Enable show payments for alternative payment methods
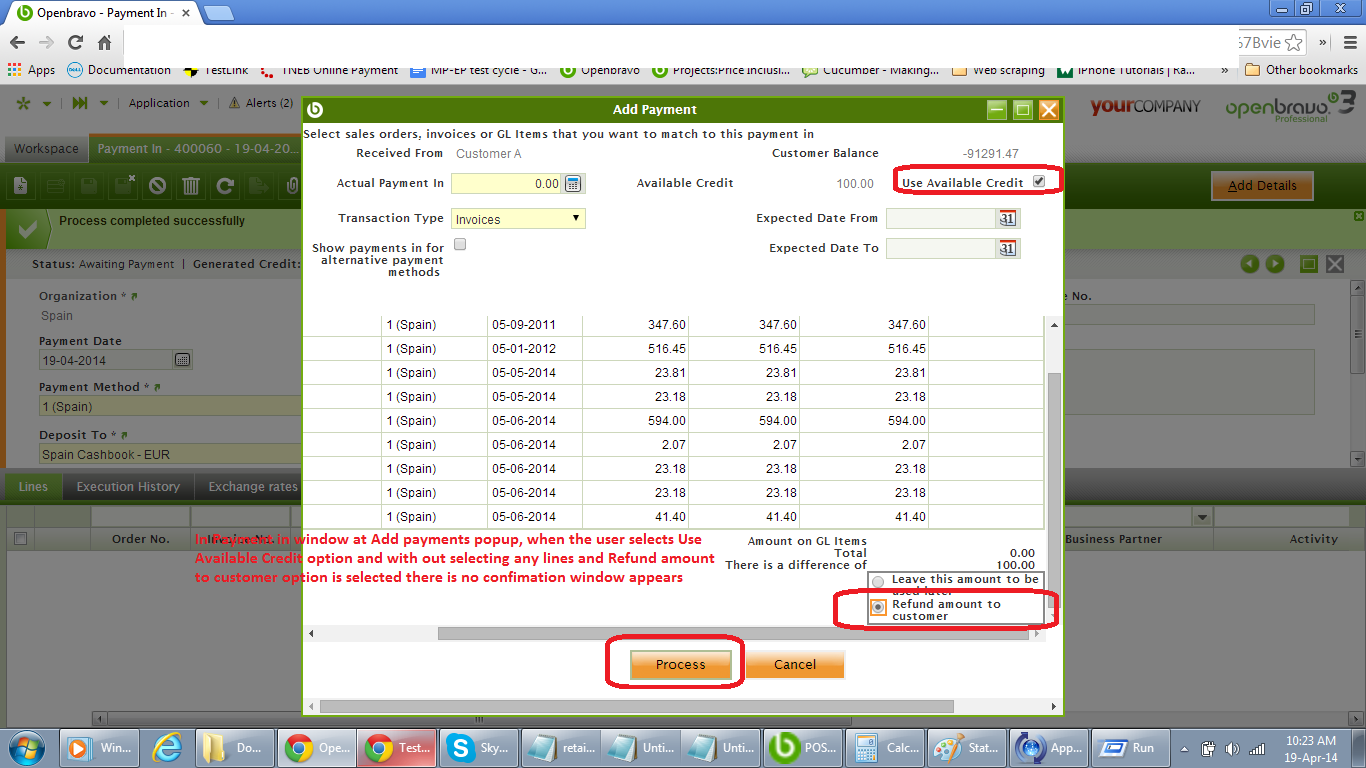The width and height of the screenshot is (1366, 768). pos(460,244)
